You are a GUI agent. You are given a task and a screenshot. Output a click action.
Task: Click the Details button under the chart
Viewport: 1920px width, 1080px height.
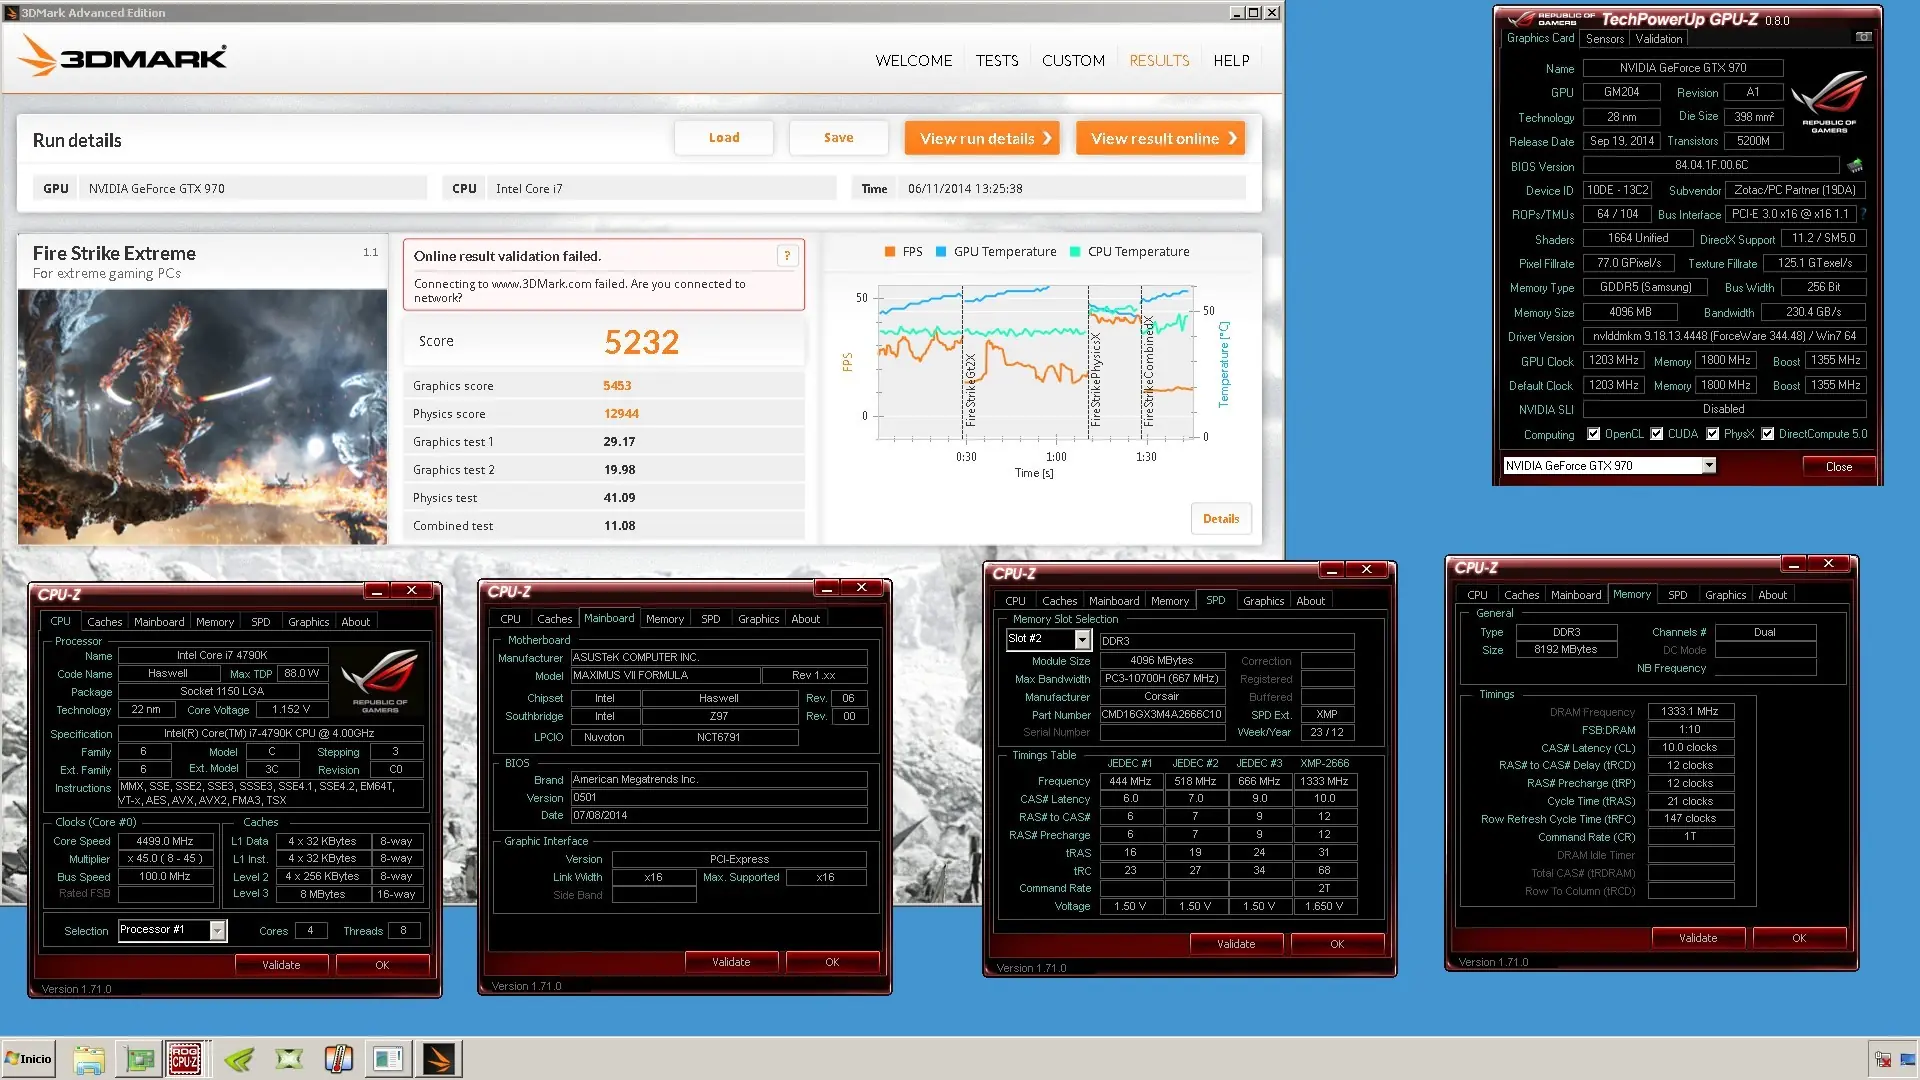[1220, 518]
